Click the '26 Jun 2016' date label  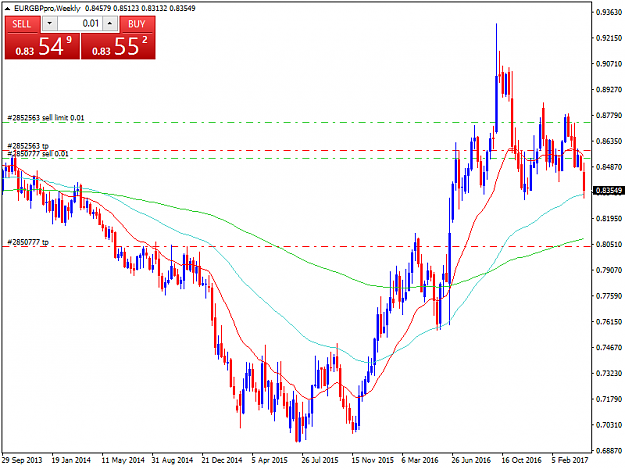click(x=471, y=460)
